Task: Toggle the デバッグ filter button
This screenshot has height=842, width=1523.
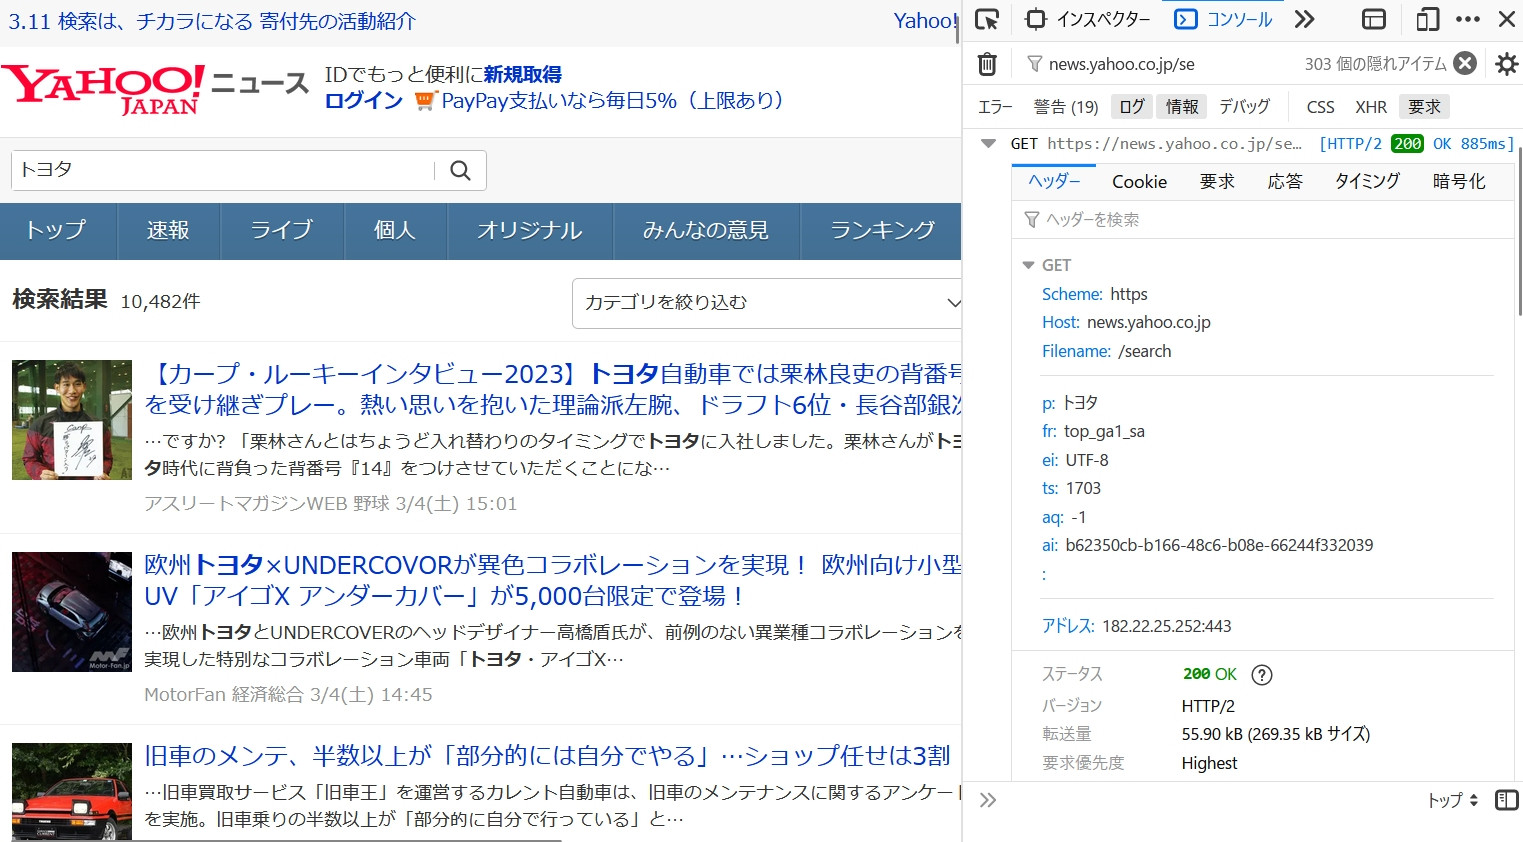Action: [x=1244, y=107]
